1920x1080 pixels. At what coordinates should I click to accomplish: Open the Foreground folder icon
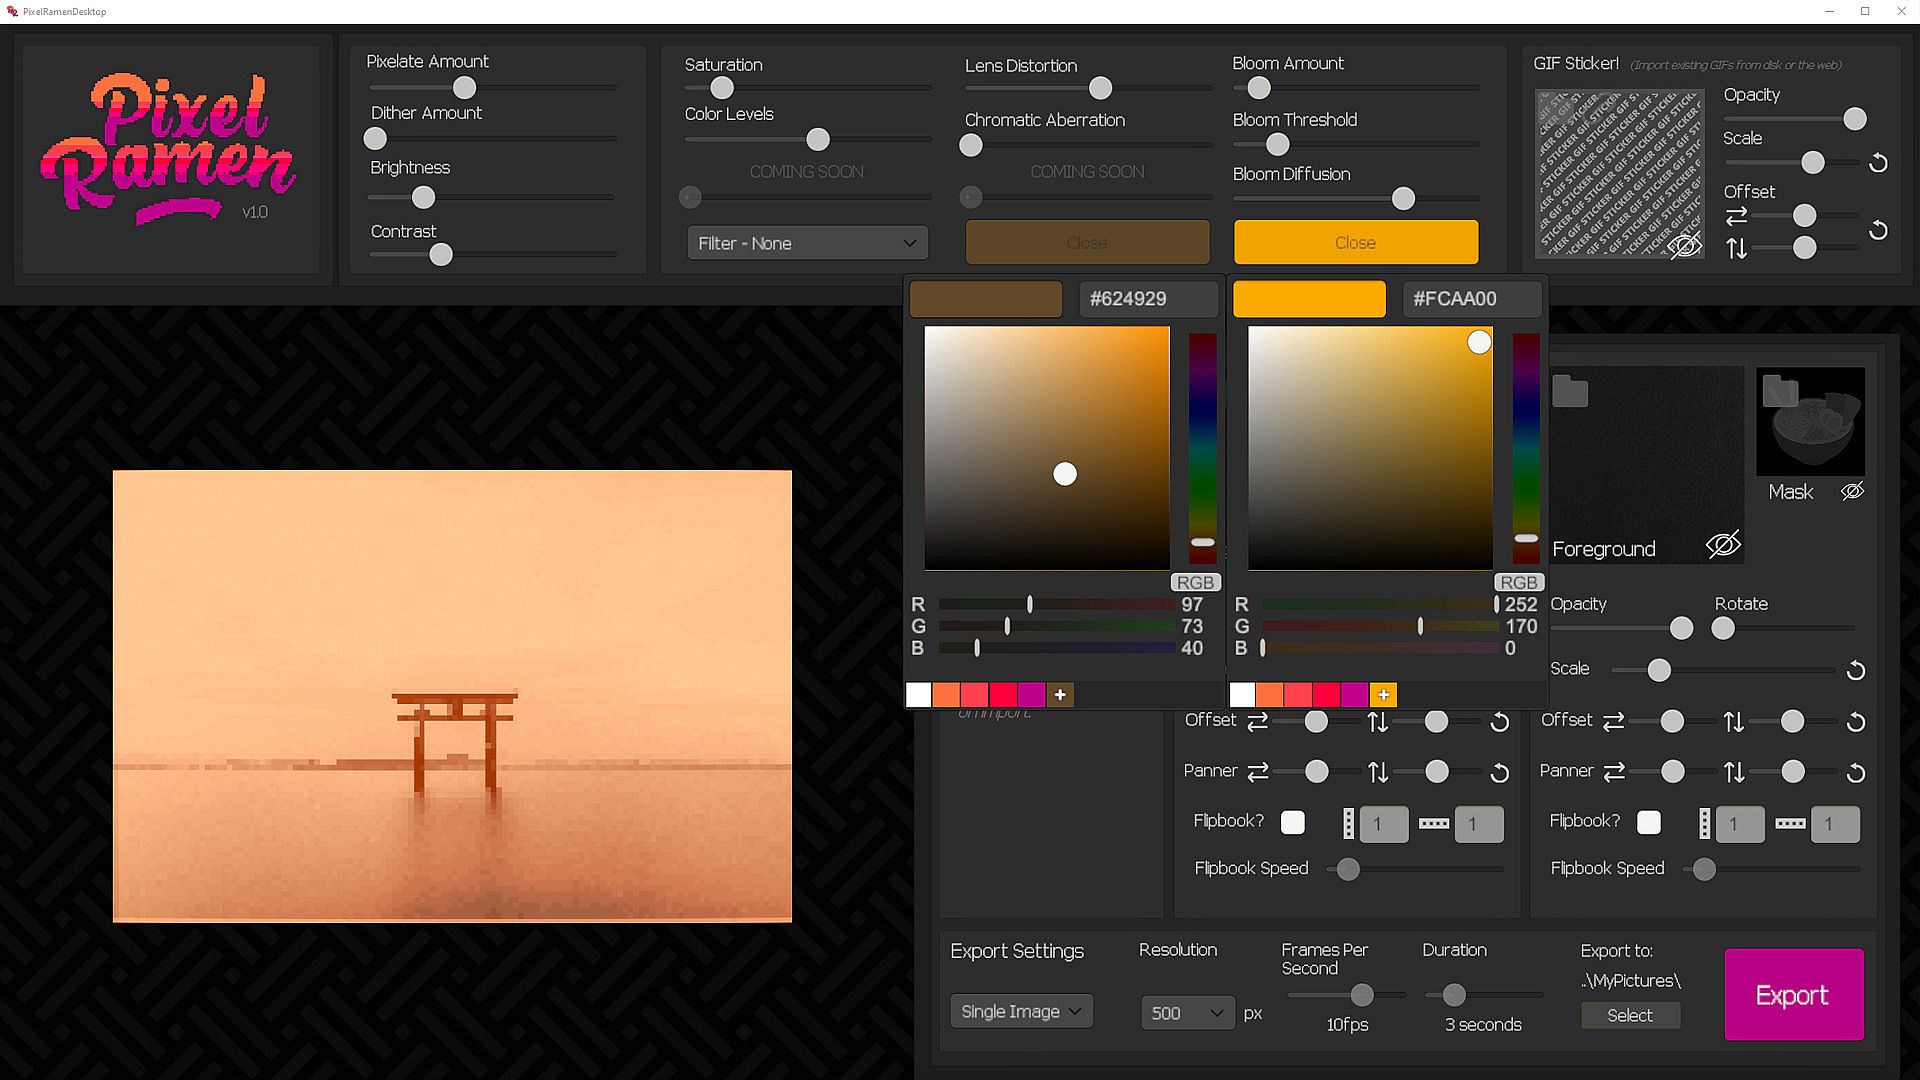pyautogui.click(x=1570, y=392)
